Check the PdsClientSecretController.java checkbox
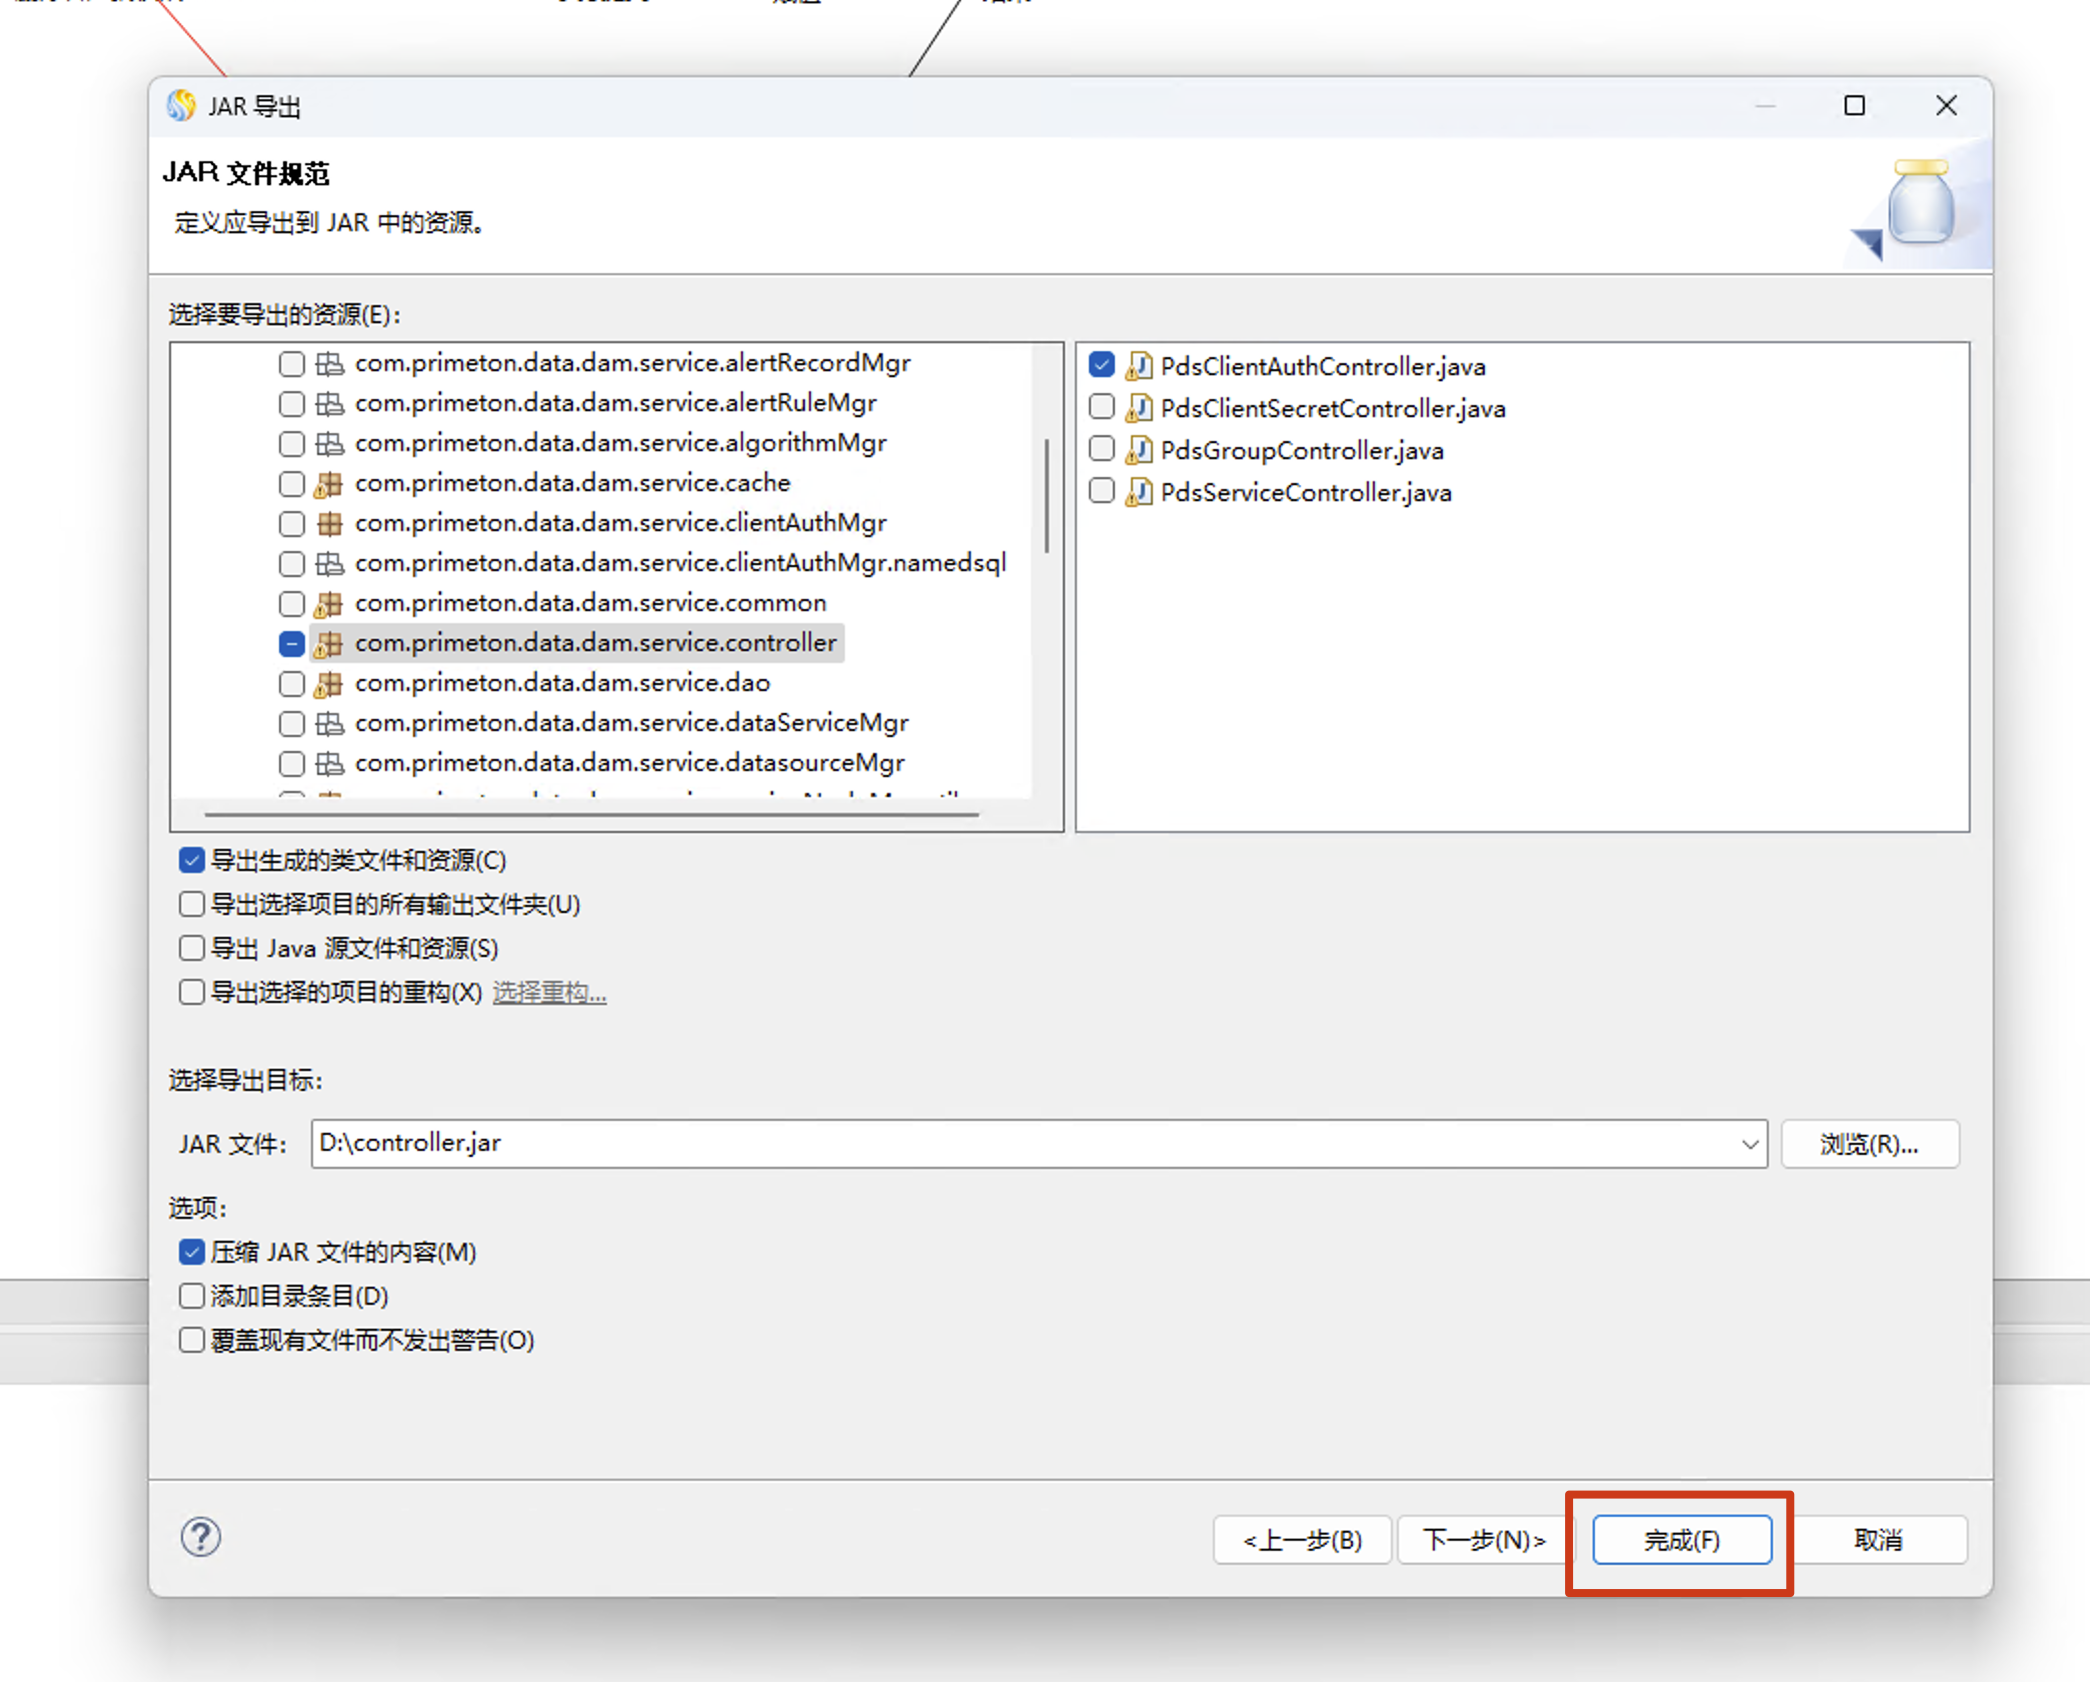The image size is (2090, 1682). pos(1102,408)
